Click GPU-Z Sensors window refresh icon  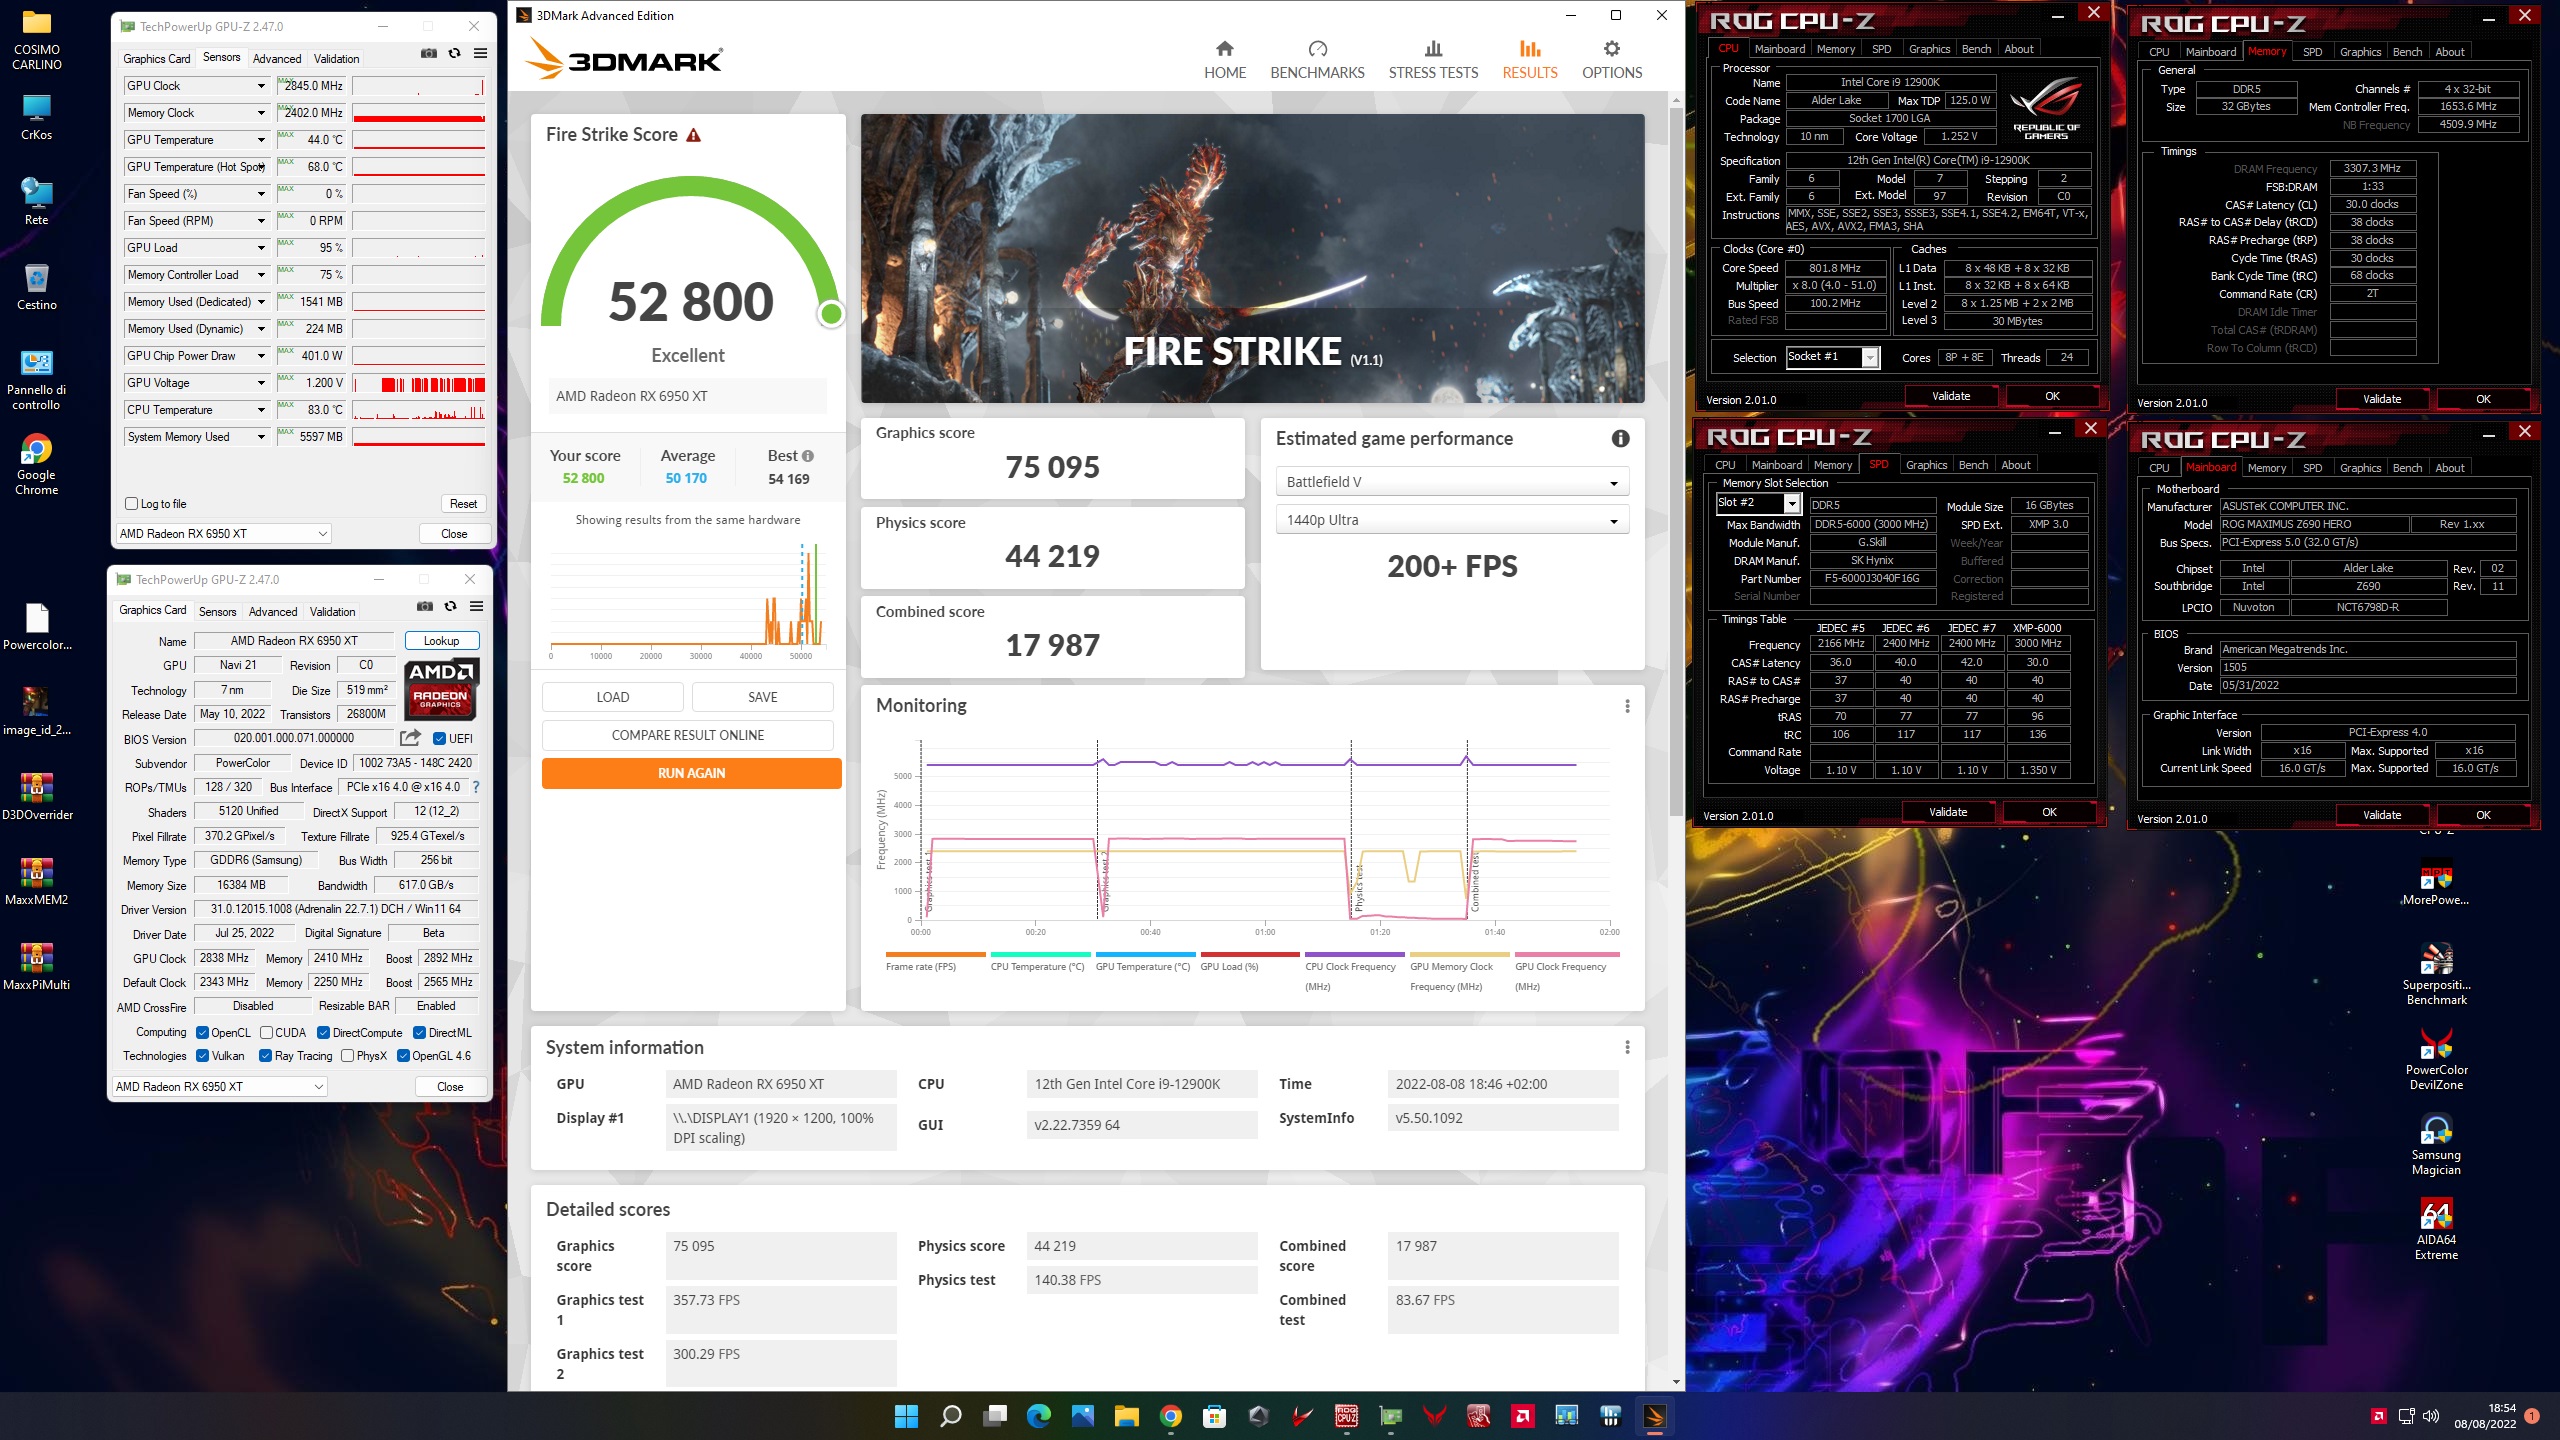[454, 54]
